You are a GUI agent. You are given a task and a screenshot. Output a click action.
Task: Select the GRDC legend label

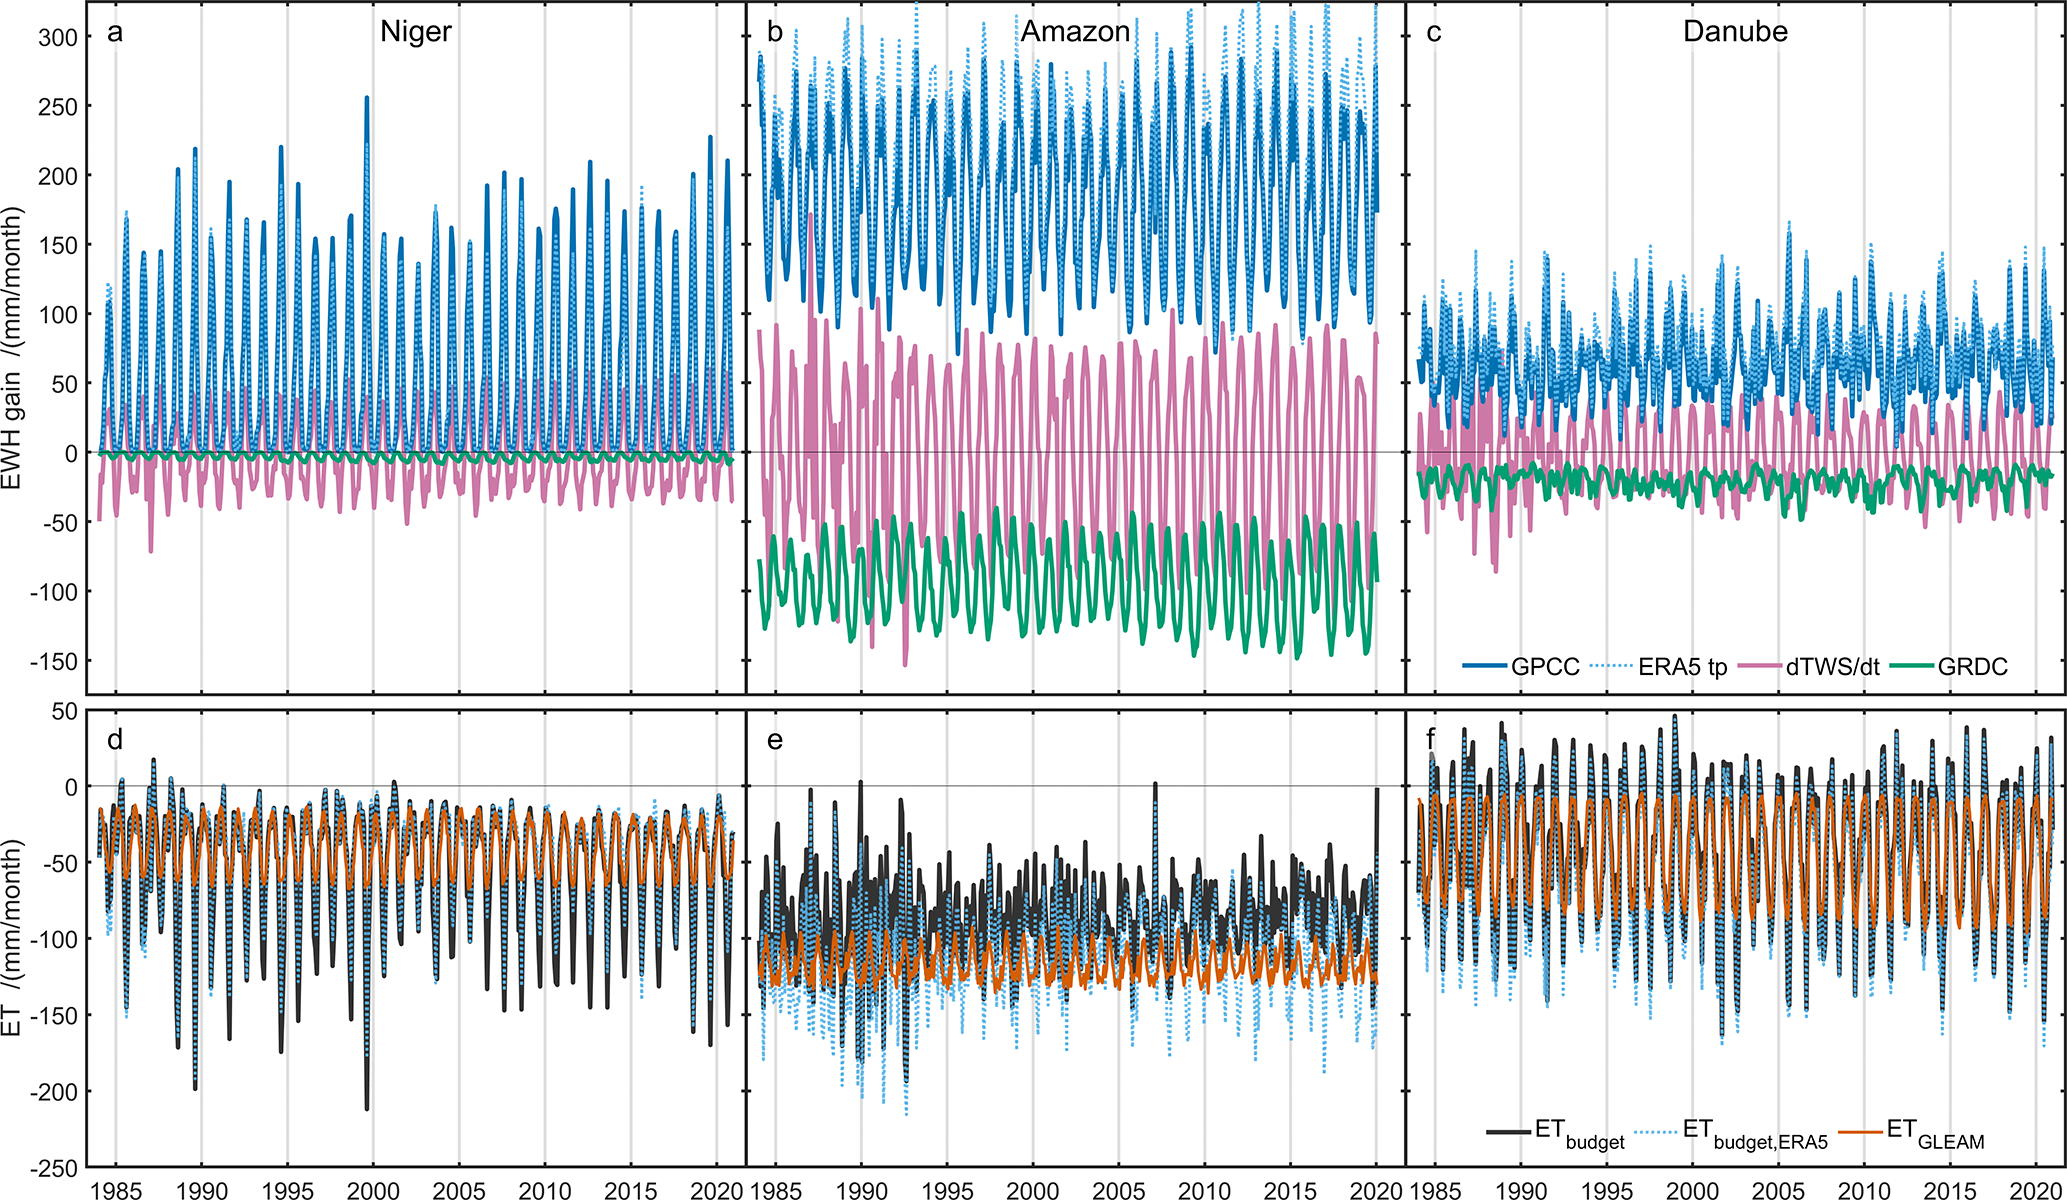tap(1972, 667)
